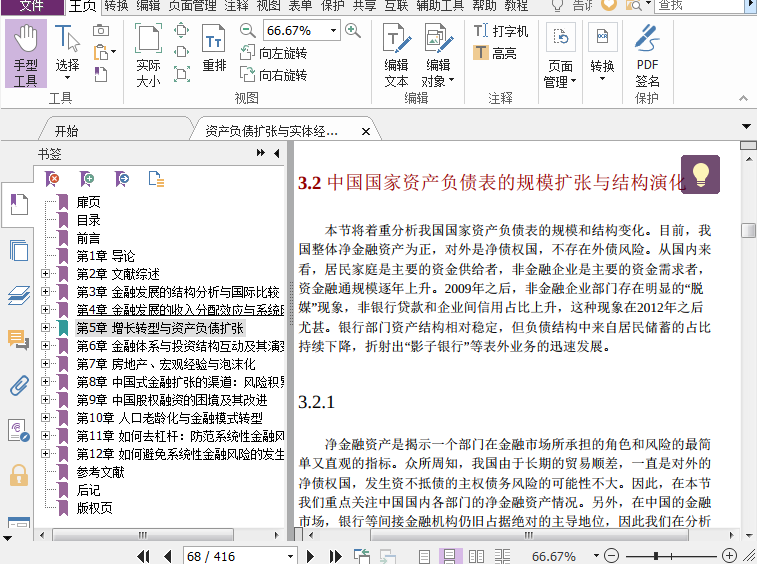Click the zoom slider handle
Viewport: 757px width, 564px height.
click(656, 556)
